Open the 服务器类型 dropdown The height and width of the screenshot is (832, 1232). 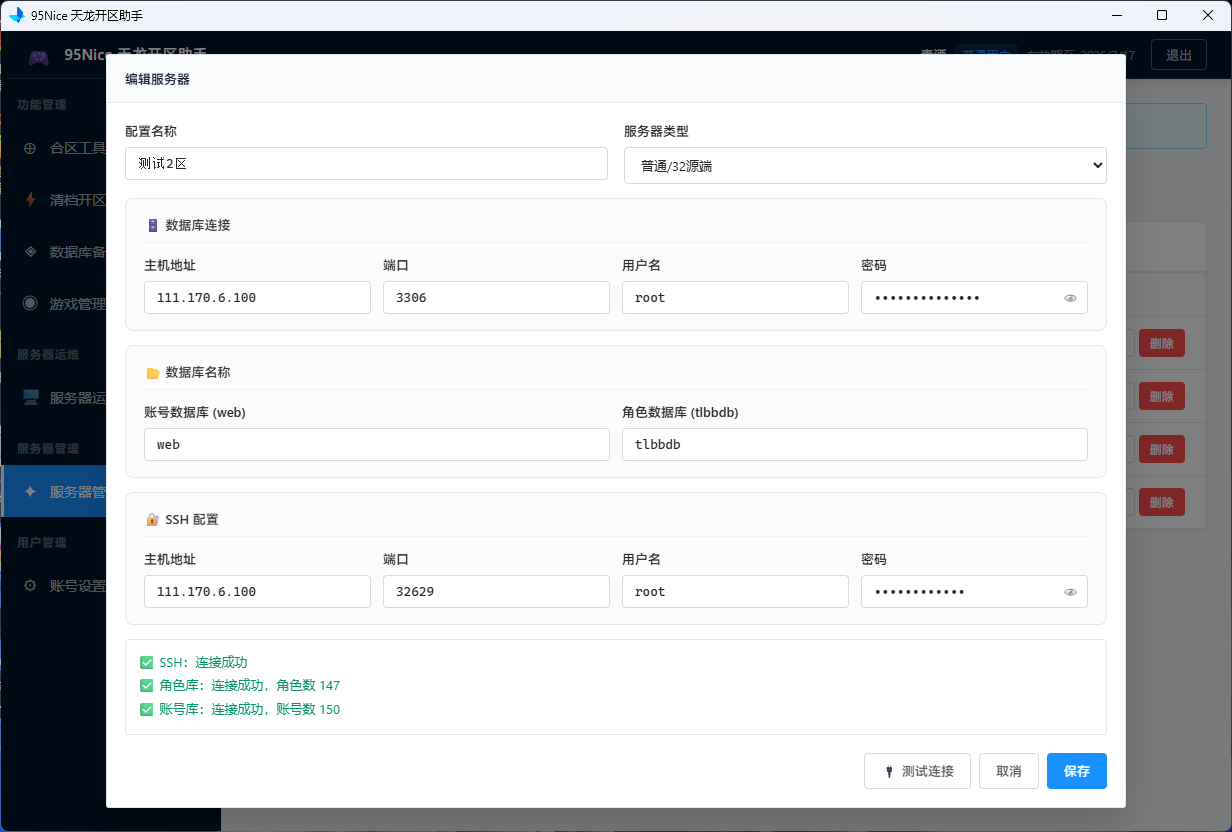point(865,166)
